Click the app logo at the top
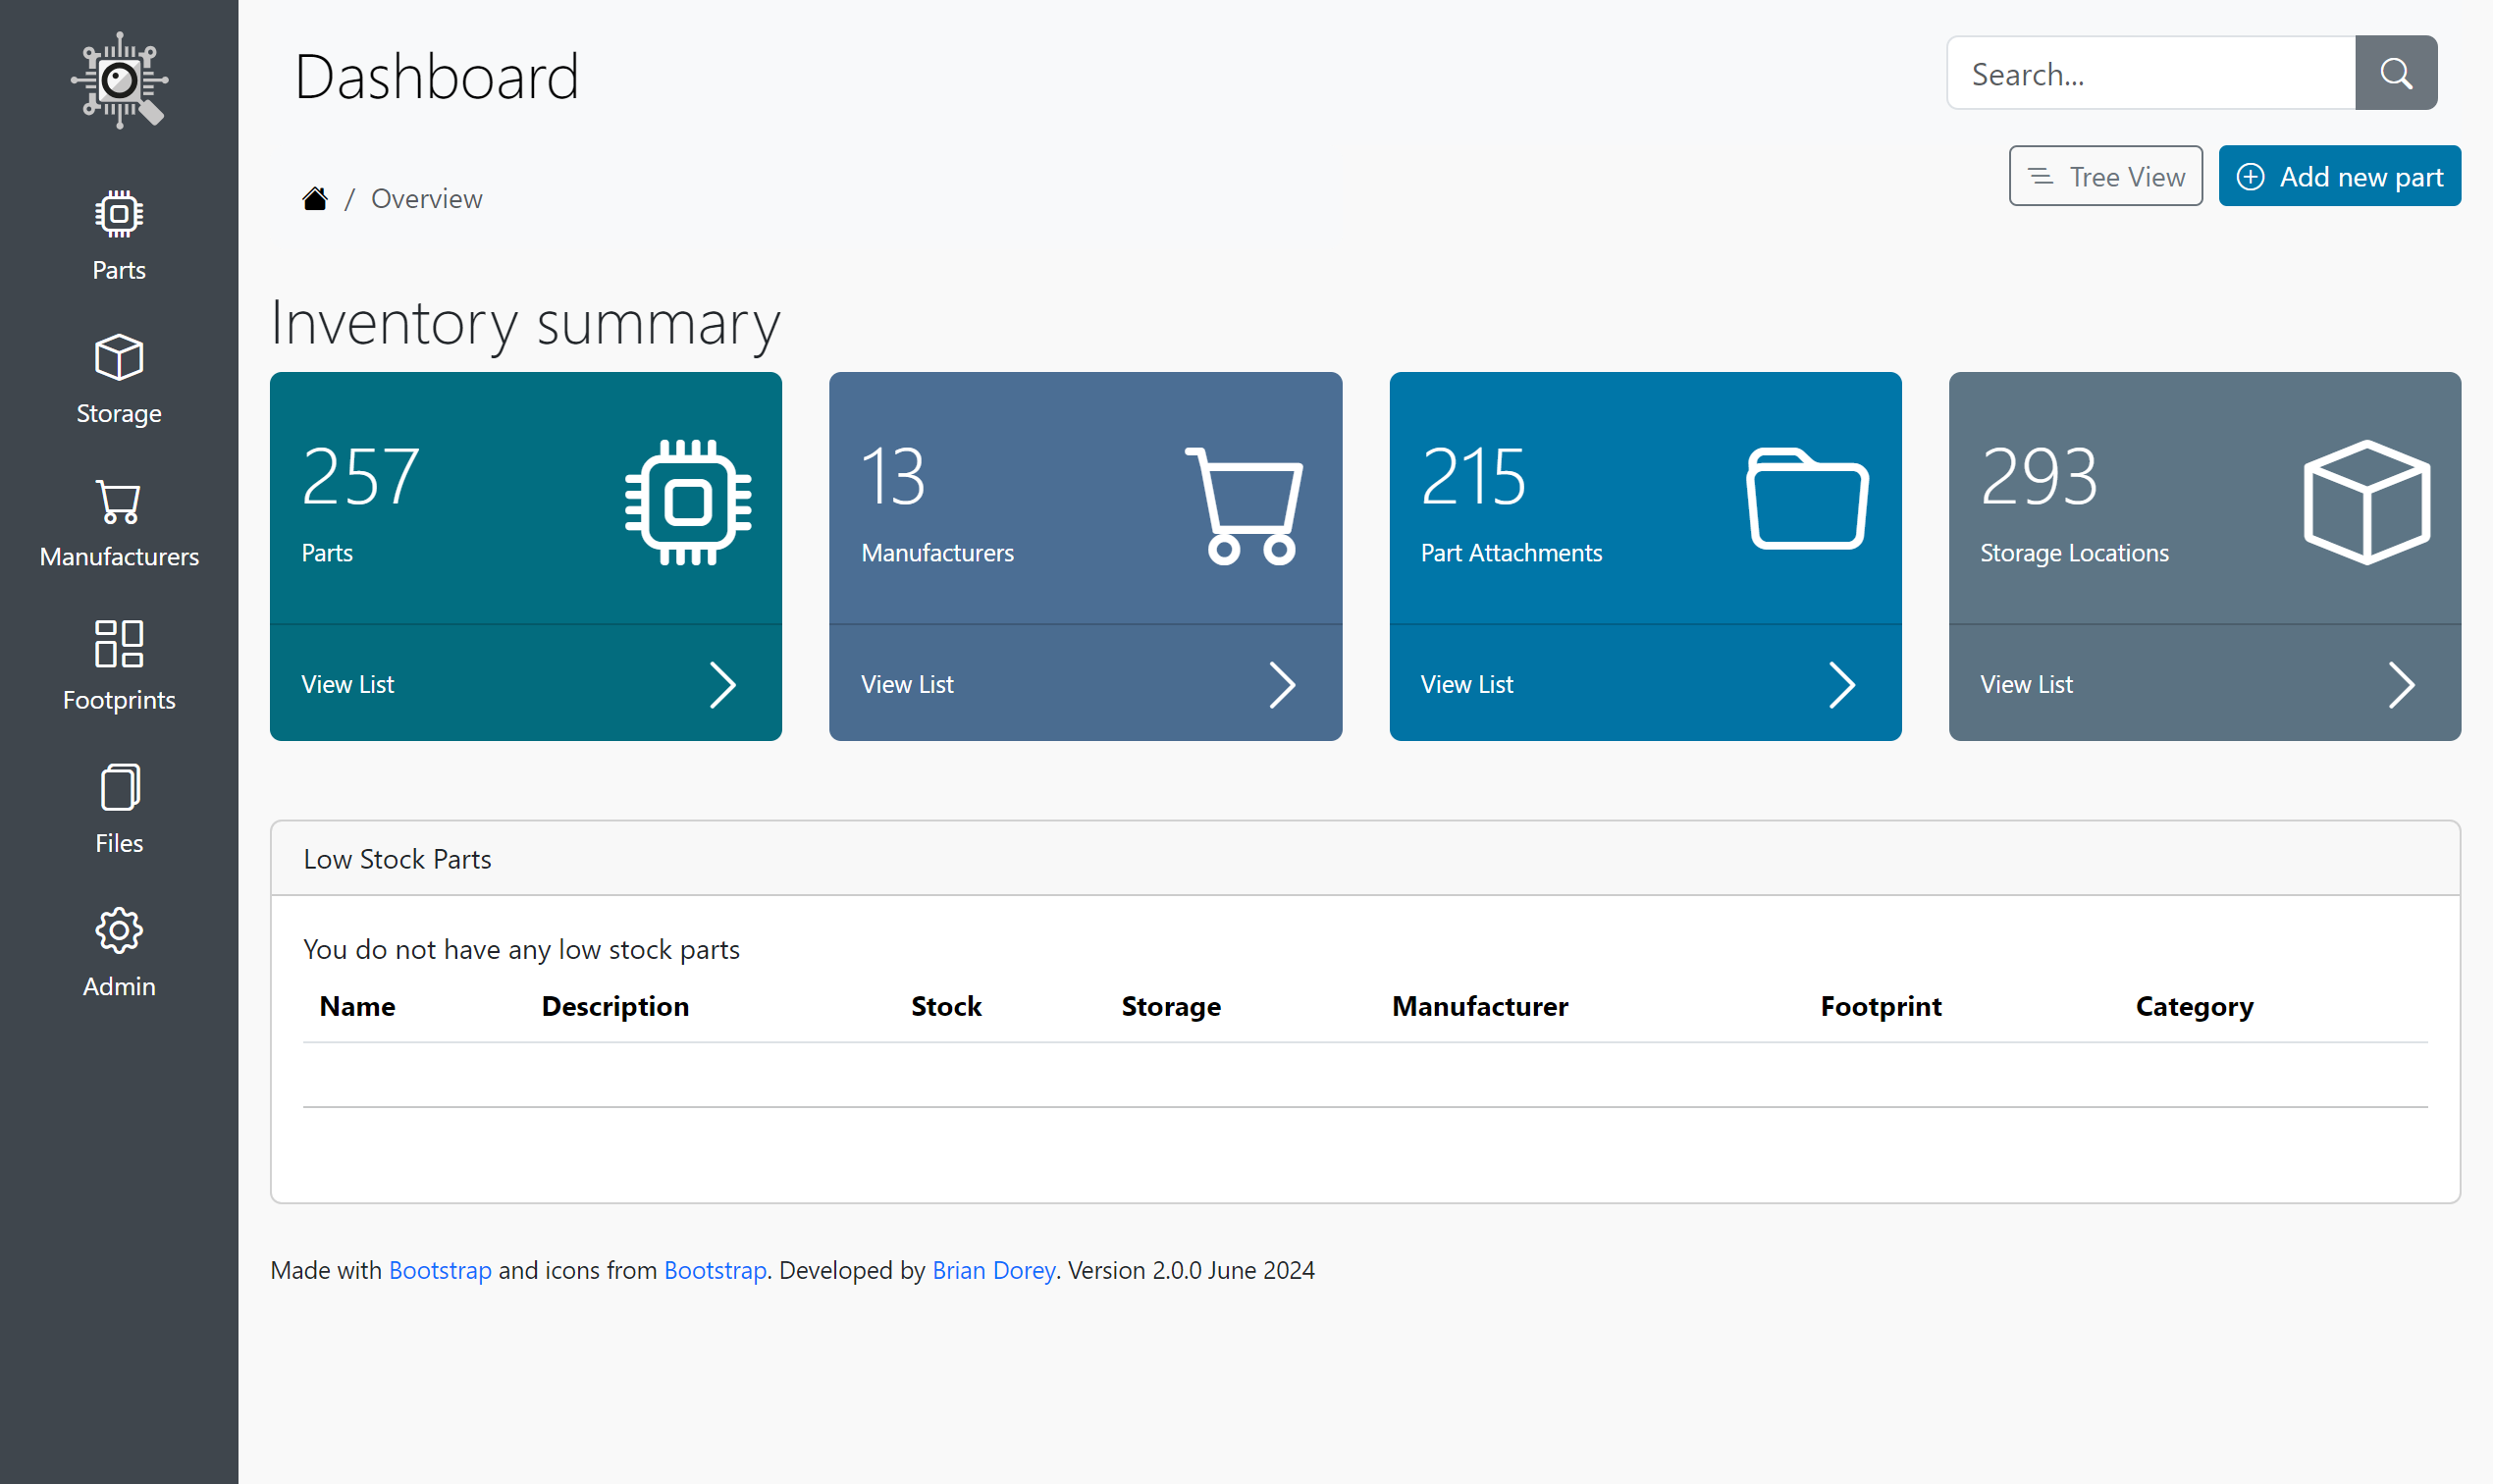The image size is (2493, 1484). [118, 80]
